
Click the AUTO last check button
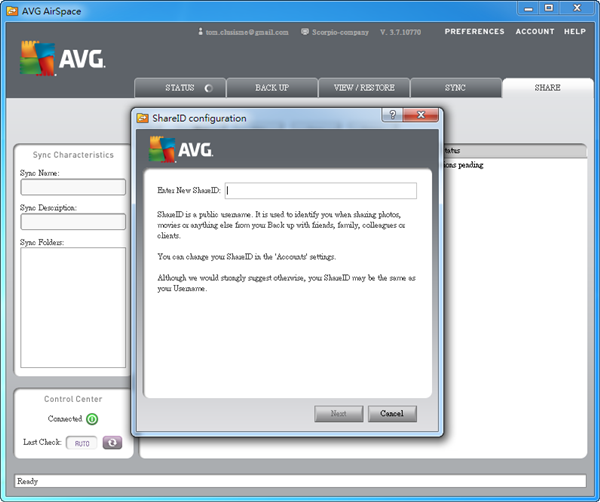coord(82,443)
